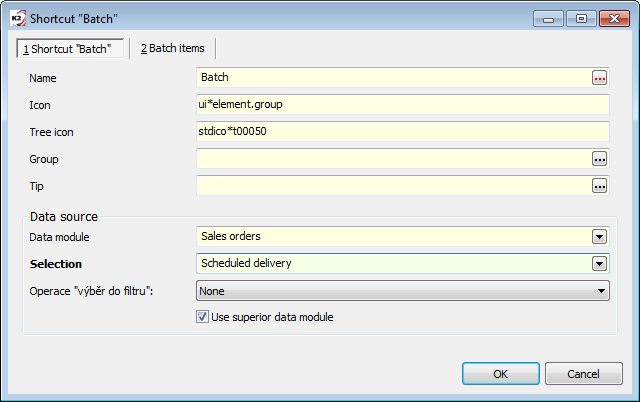
Task: Expand the Operace "výběr do filtru" dropdown
Action: click(x=601, y=290)
